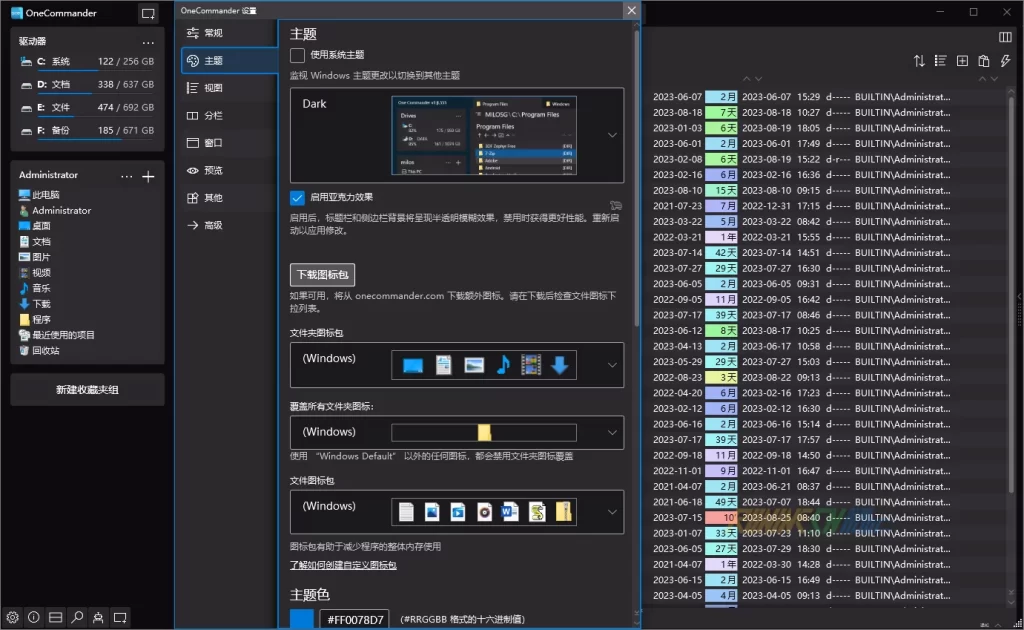Image resolution: width=1024 pixels, height=630 pixels.
Task: Click the 下载图标包 button
Action: tap(322, 274)
